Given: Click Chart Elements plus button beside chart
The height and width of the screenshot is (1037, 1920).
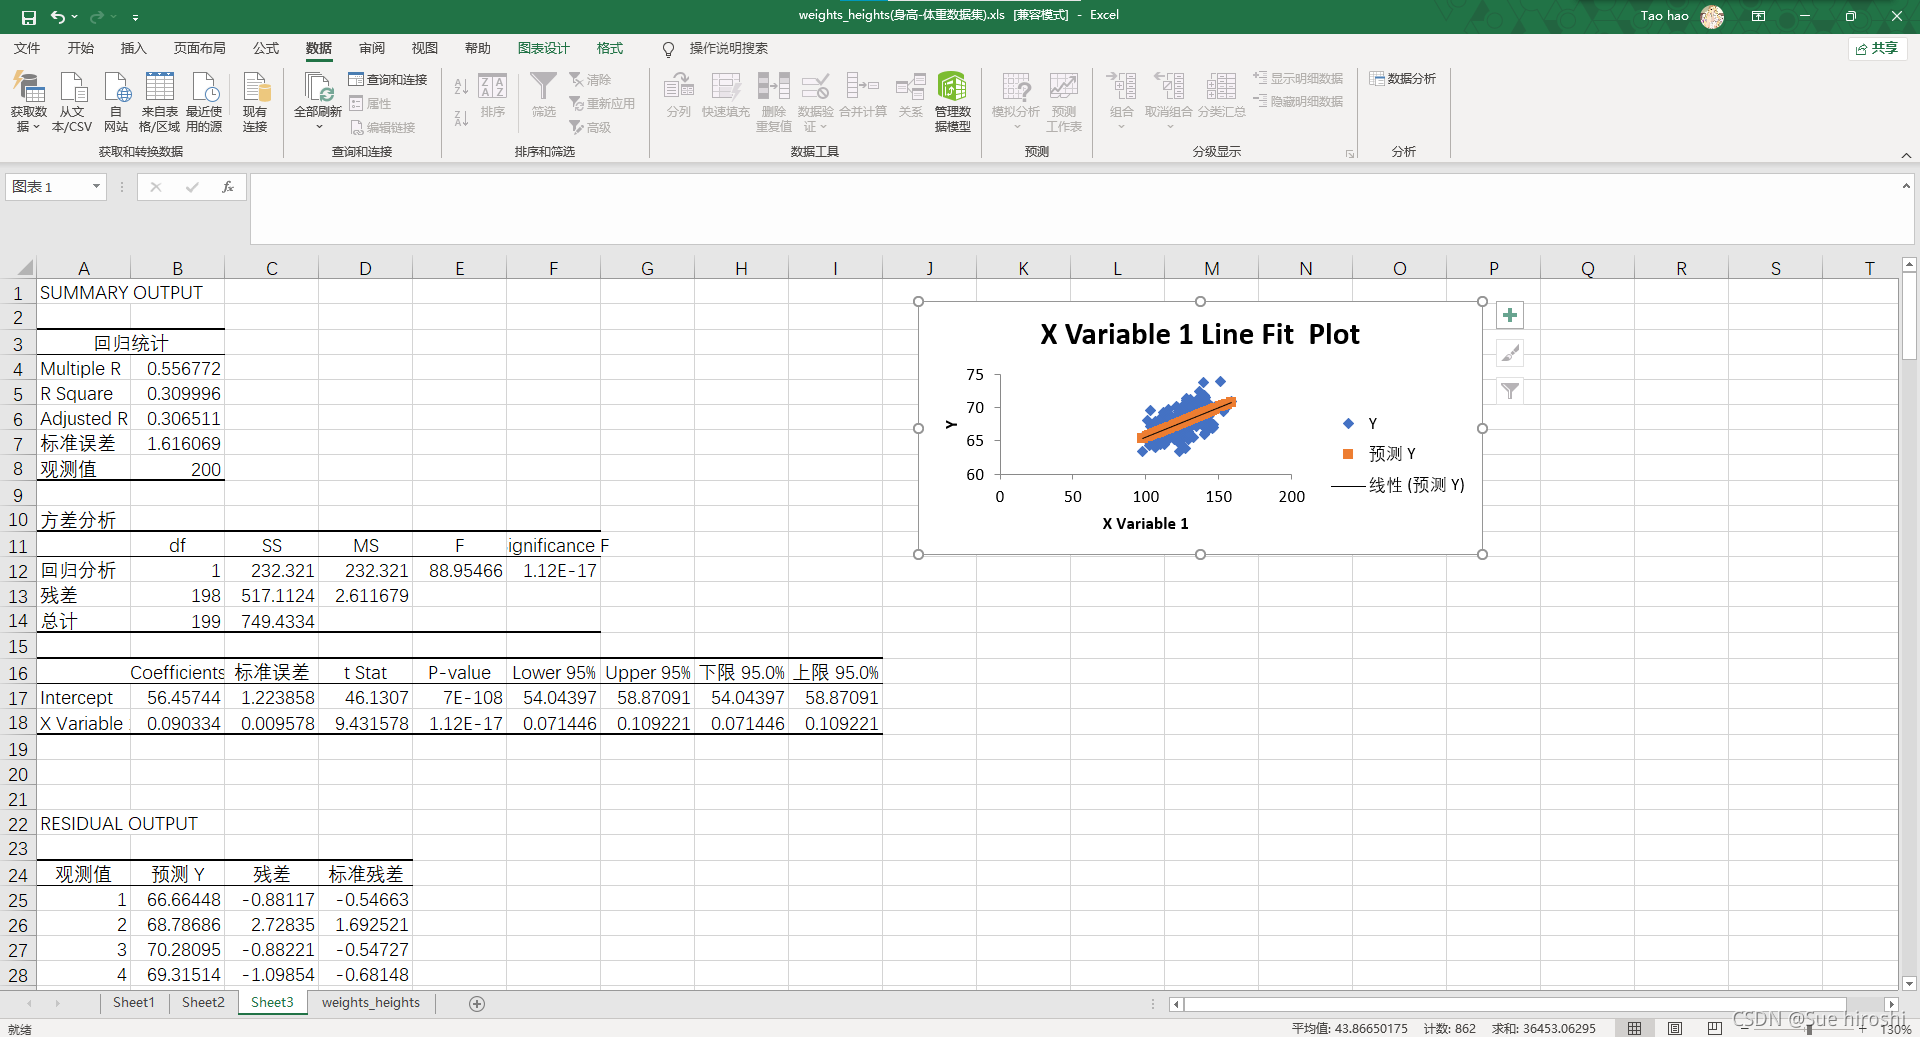Looking at the screenshot, I should click(1510, 315).
